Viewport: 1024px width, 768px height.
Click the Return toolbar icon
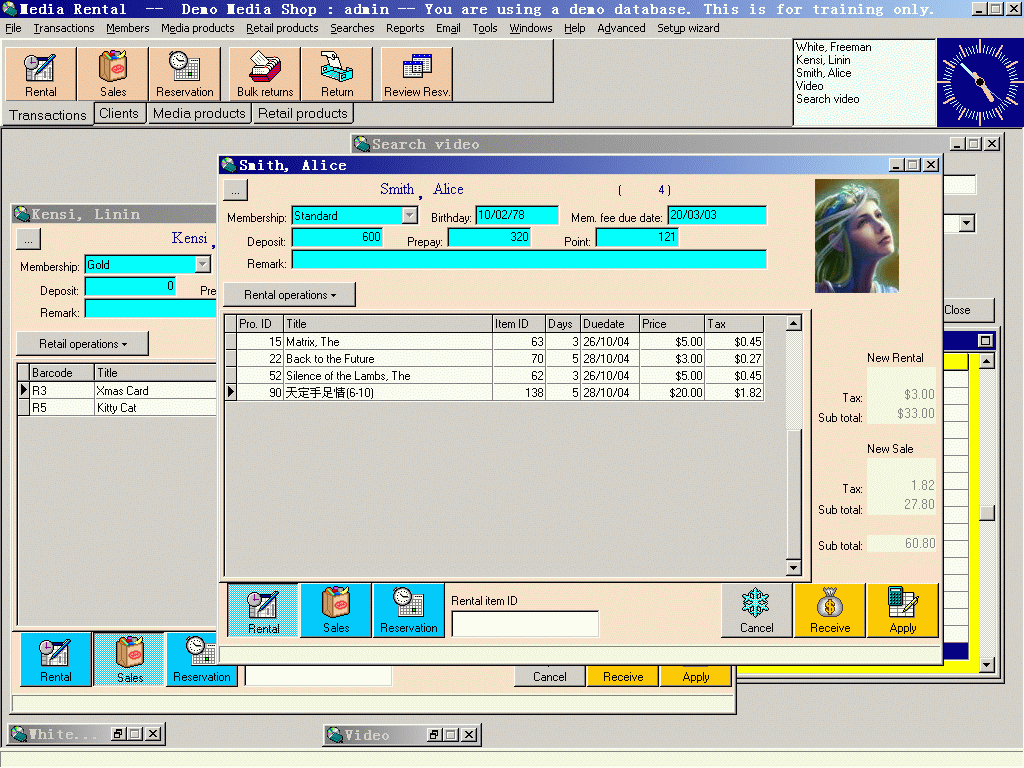[x=336, y=73]
